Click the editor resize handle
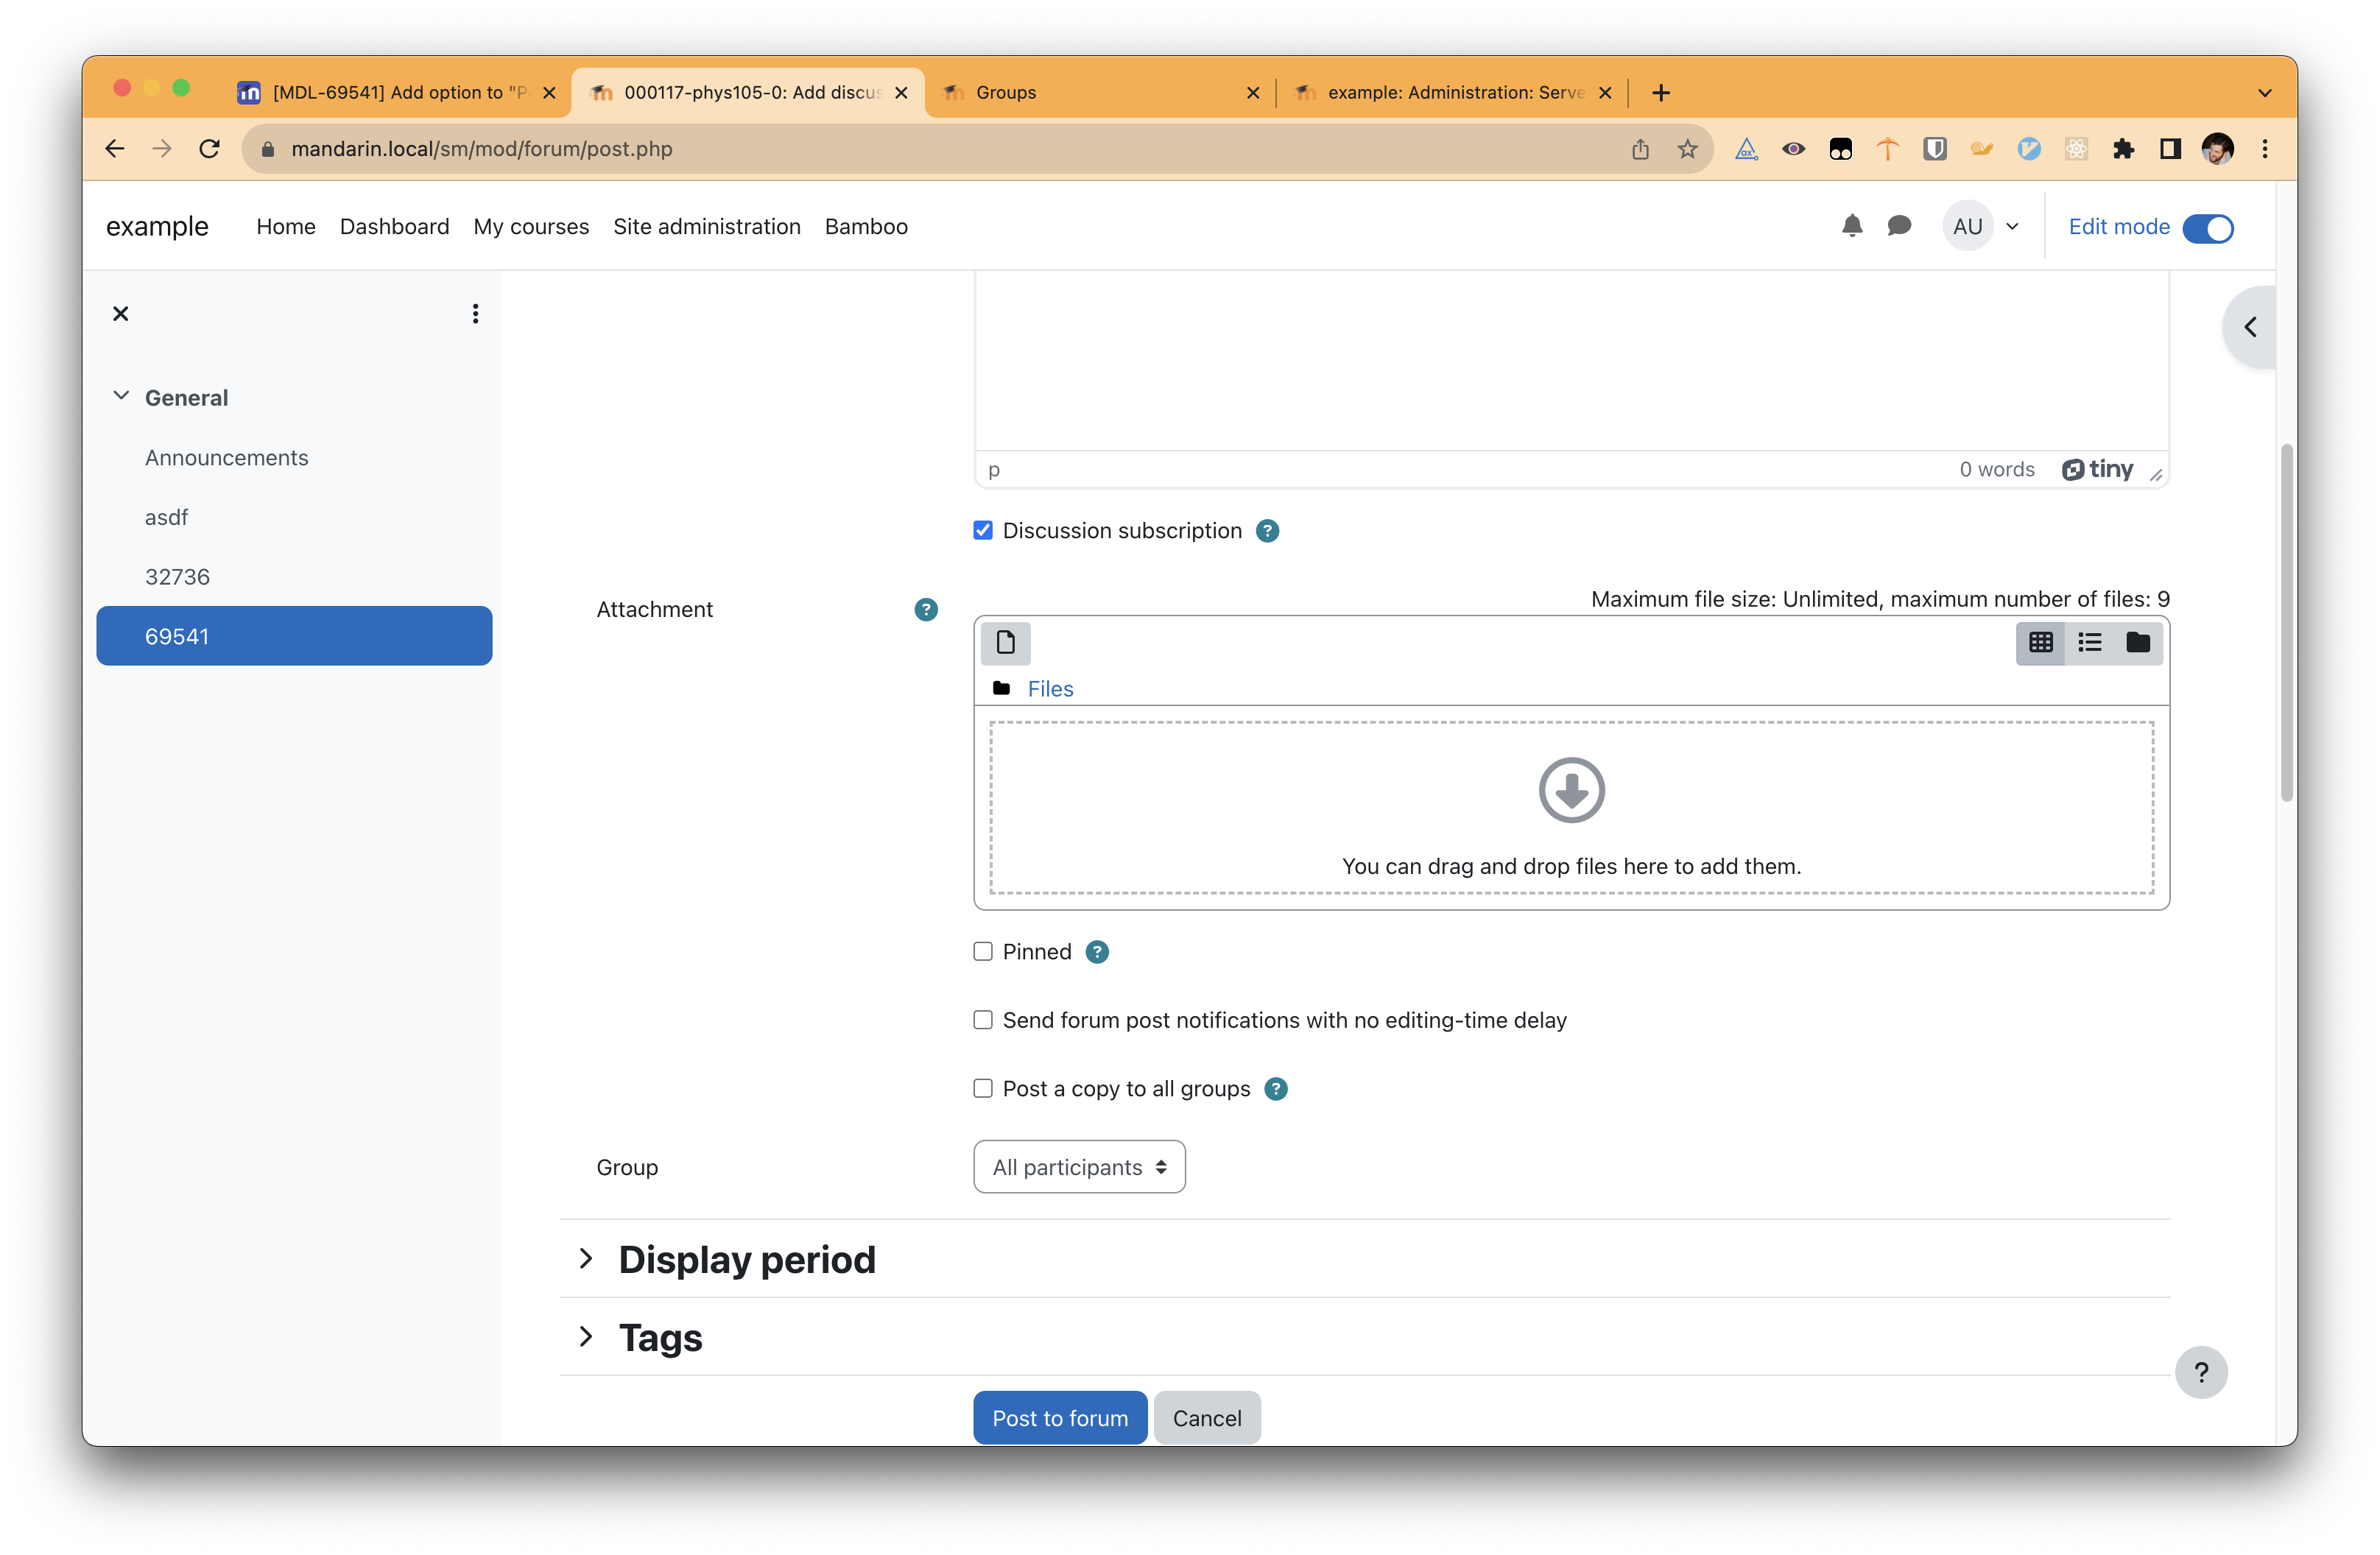Screen dimensions: 2380x1555 coord(2156,475)
